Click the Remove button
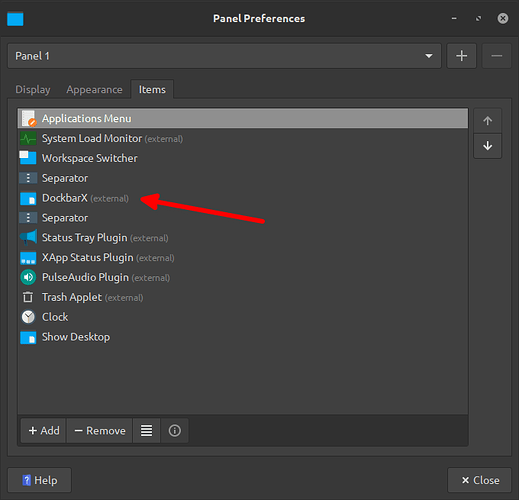 pos(100,431)
